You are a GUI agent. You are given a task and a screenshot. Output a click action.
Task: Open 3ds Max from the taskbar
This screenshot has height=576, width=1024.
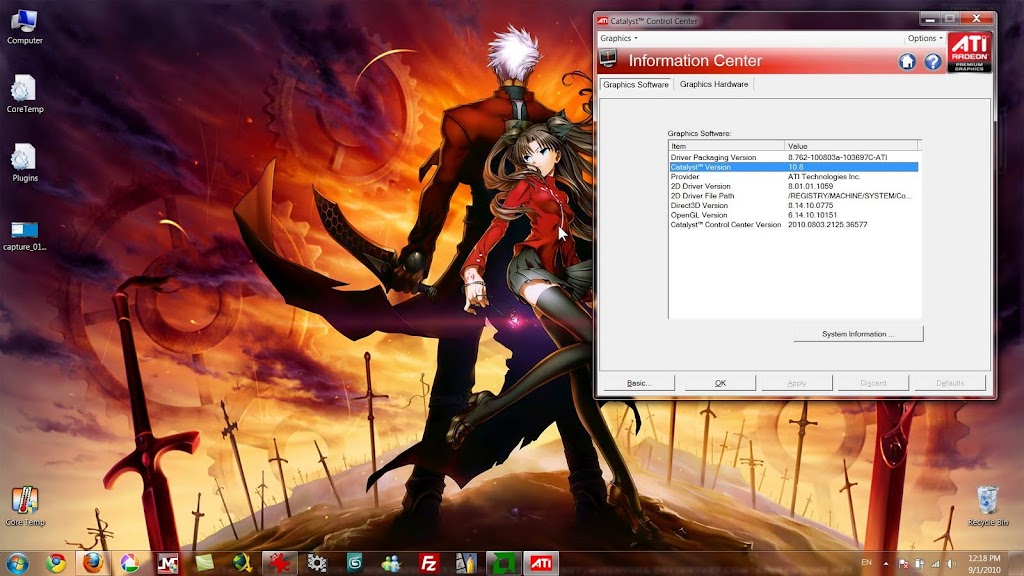coord(354,563)
